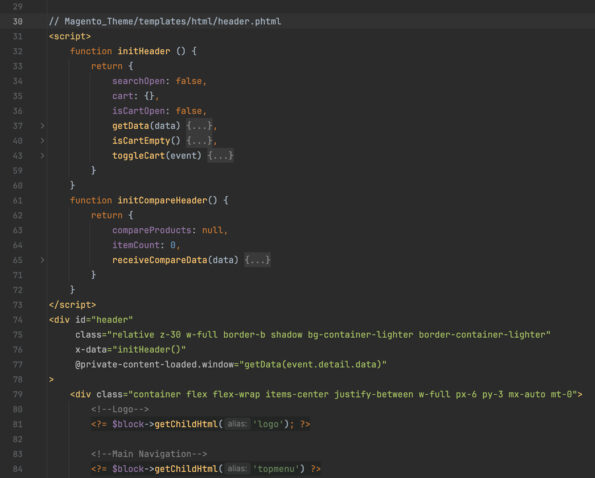Place cursor on initCompareHeader function name

pyautogui.click(x=162, y=200)
